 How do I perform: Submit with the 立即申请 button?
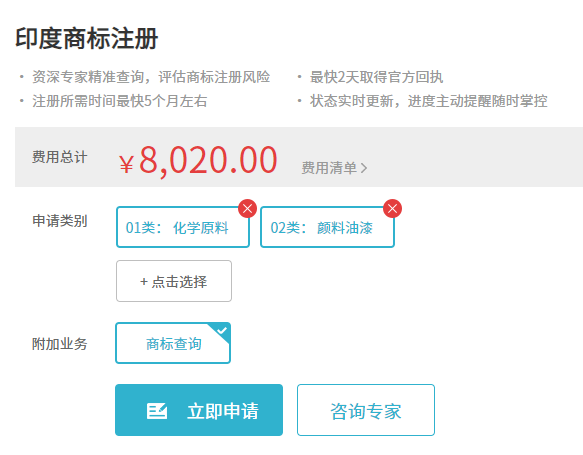click(199, 410)
